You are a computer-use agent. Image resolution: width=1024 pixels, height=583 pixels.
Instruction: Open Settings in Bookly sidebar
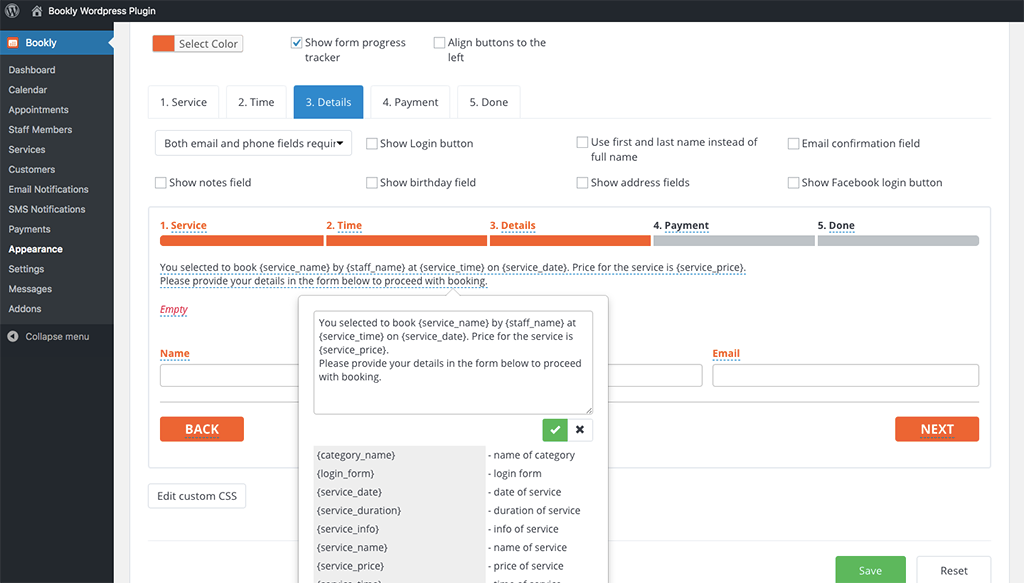point(26,269)
